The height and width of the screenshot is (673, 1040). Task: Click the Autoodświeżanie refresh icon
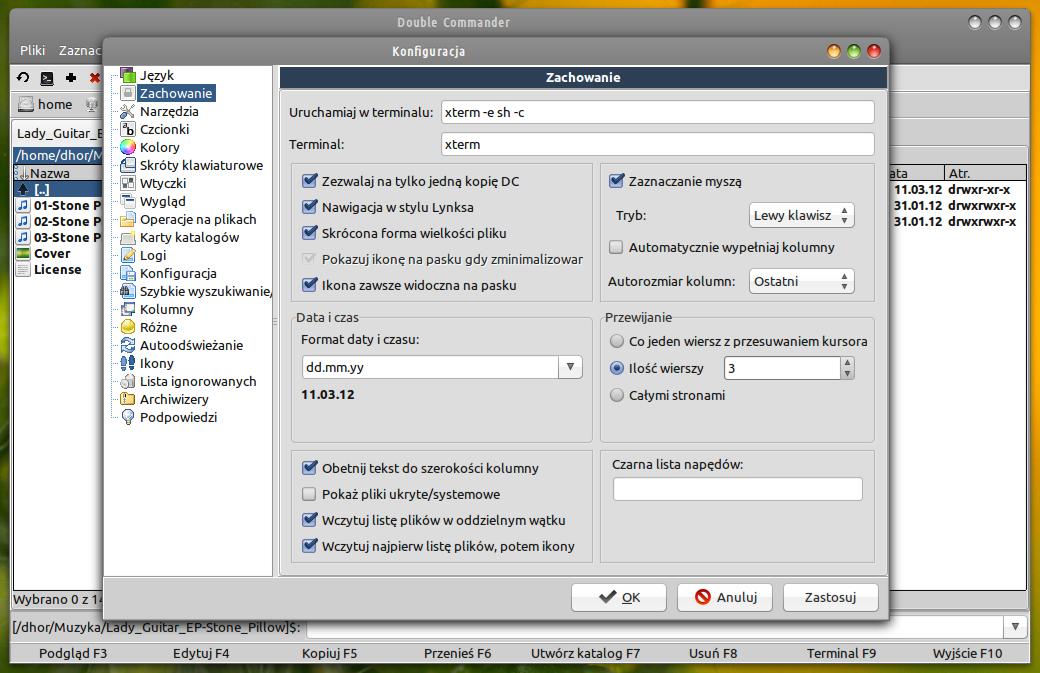pos(128,345)
